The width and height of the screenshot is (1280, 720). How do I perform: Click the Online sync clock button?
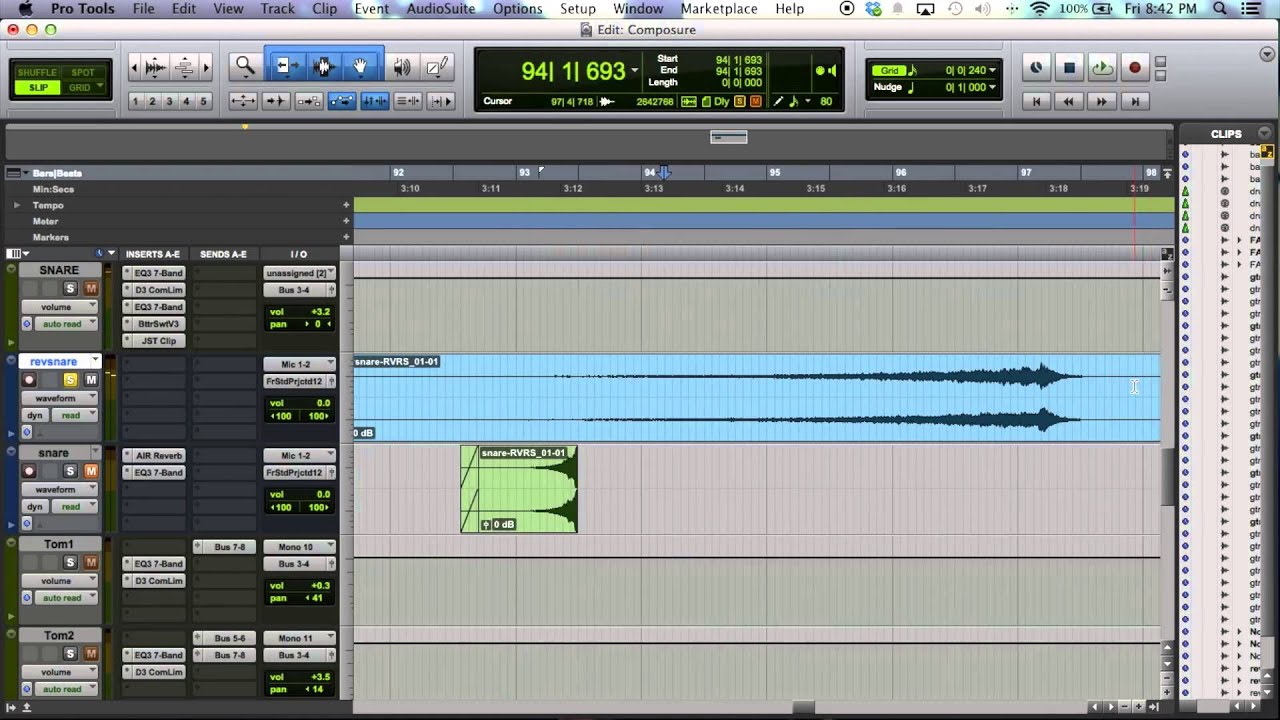point(1036,68)
